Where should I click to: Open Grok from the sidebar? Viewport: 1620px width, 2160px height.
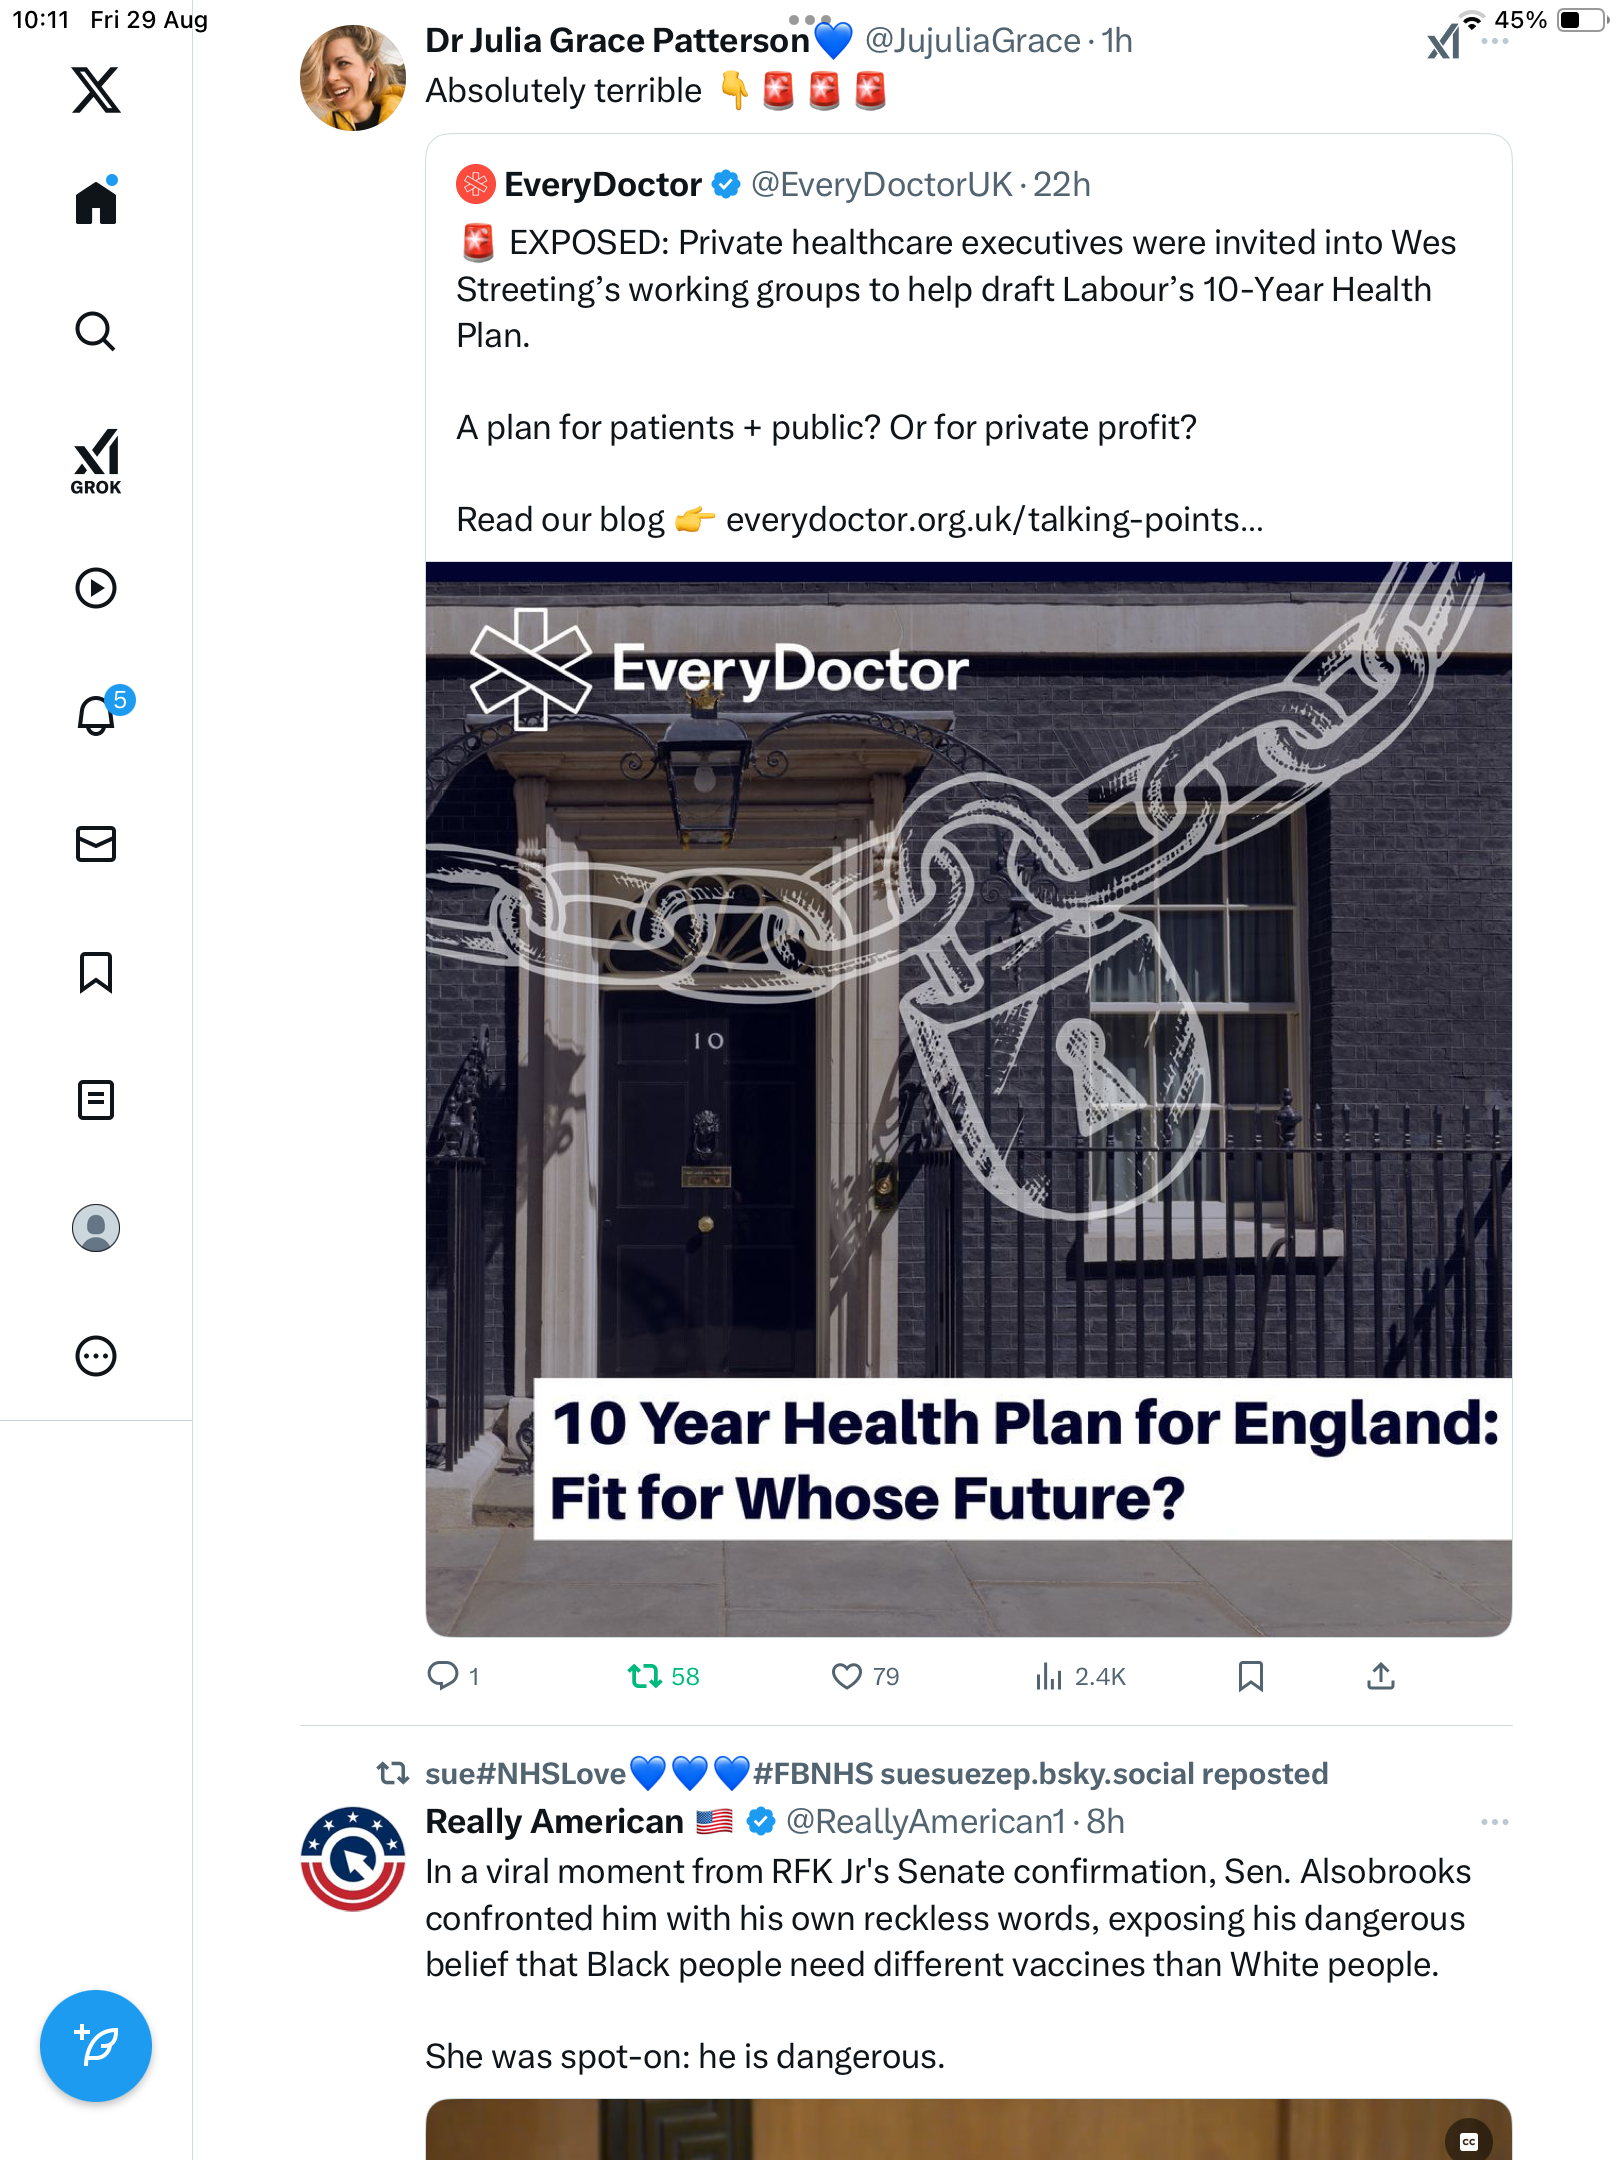pos(96,461)
